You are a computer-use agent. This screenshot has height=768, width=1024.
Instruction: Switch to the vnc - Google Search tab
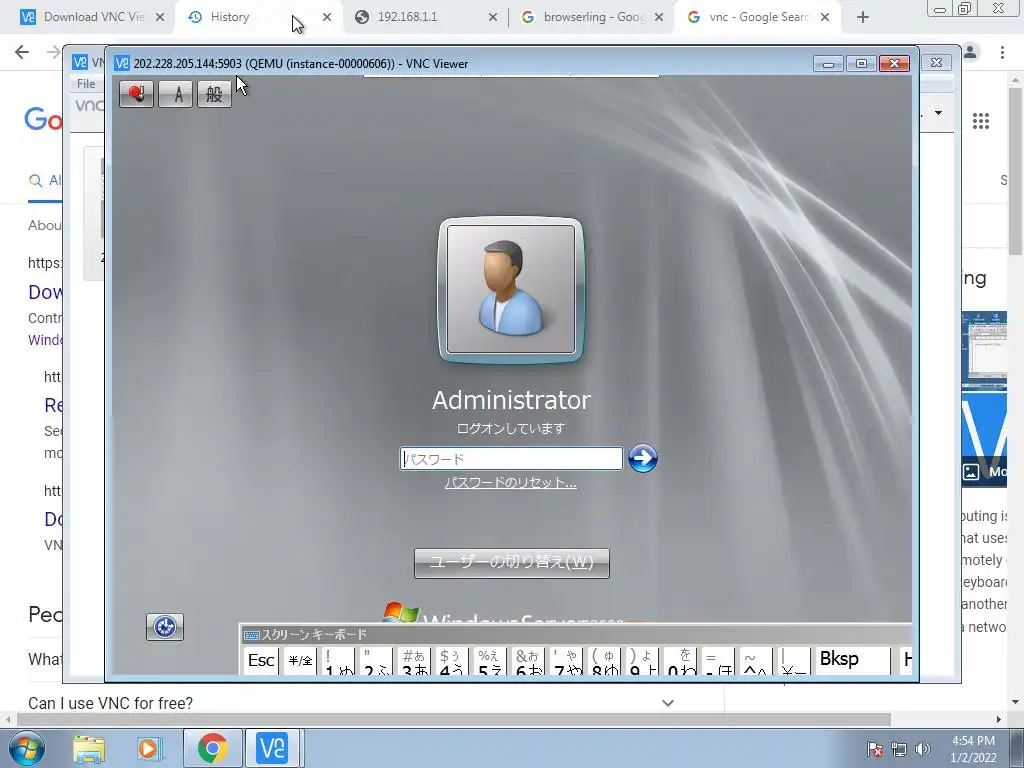[x=758, y=17]
